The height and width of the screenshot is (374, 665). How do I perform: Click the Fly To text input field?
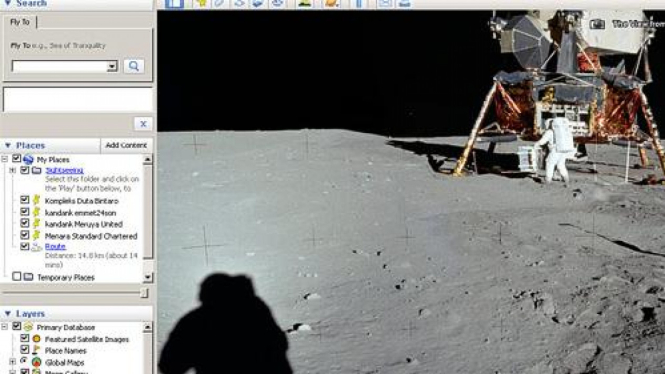(x=59, y=66)
